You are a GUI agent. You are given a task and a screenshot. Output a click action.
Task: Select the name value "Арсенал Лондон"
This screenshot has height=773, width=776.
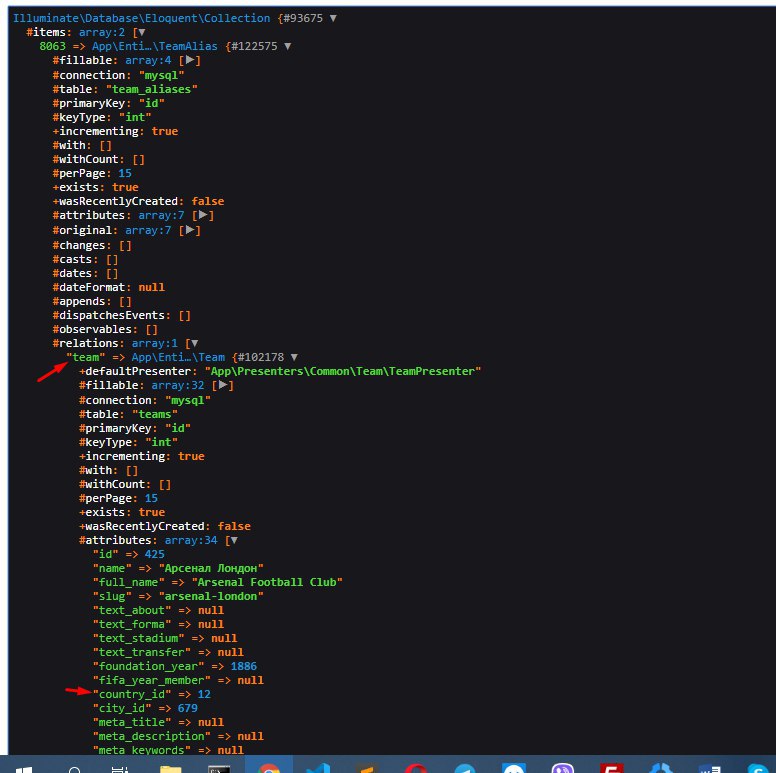click(211, 568)
